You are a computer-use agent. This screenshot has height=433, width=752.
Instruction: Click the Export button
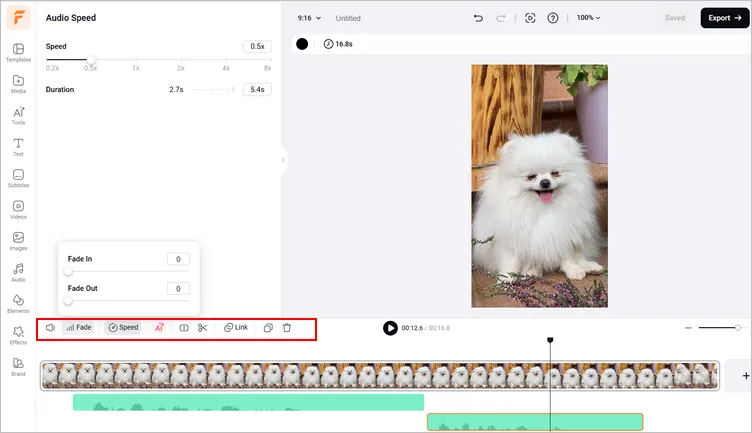(x=724, y=18)
